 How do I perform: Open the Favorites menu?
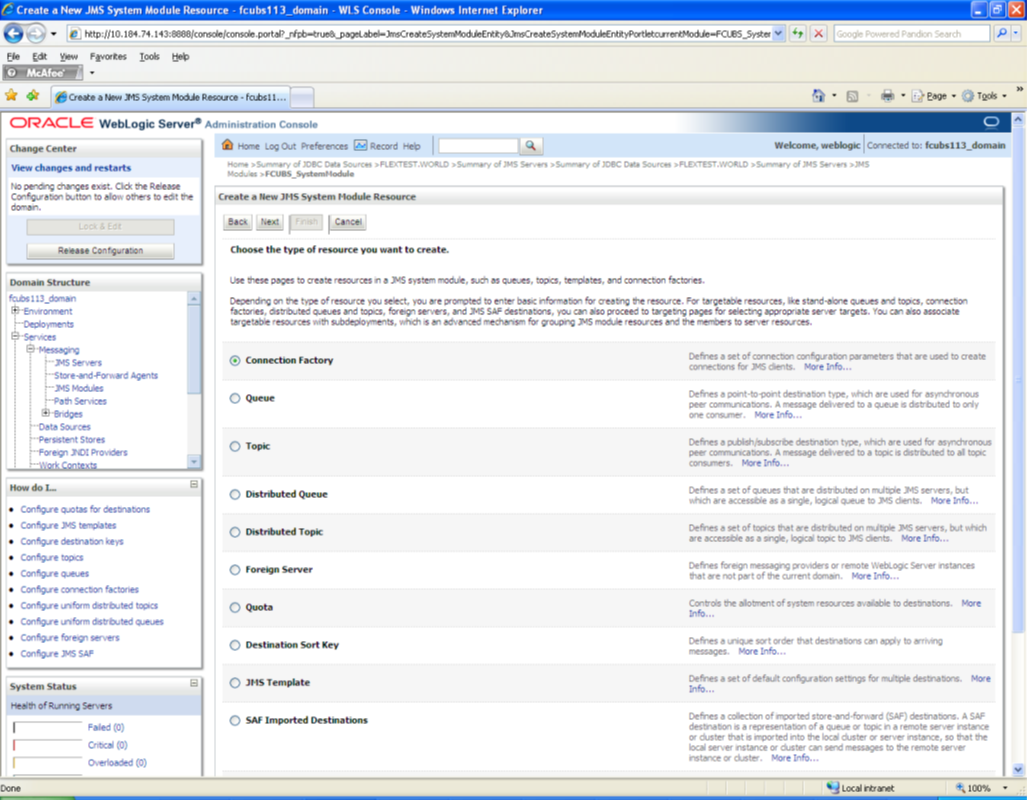tap(108, 56)
